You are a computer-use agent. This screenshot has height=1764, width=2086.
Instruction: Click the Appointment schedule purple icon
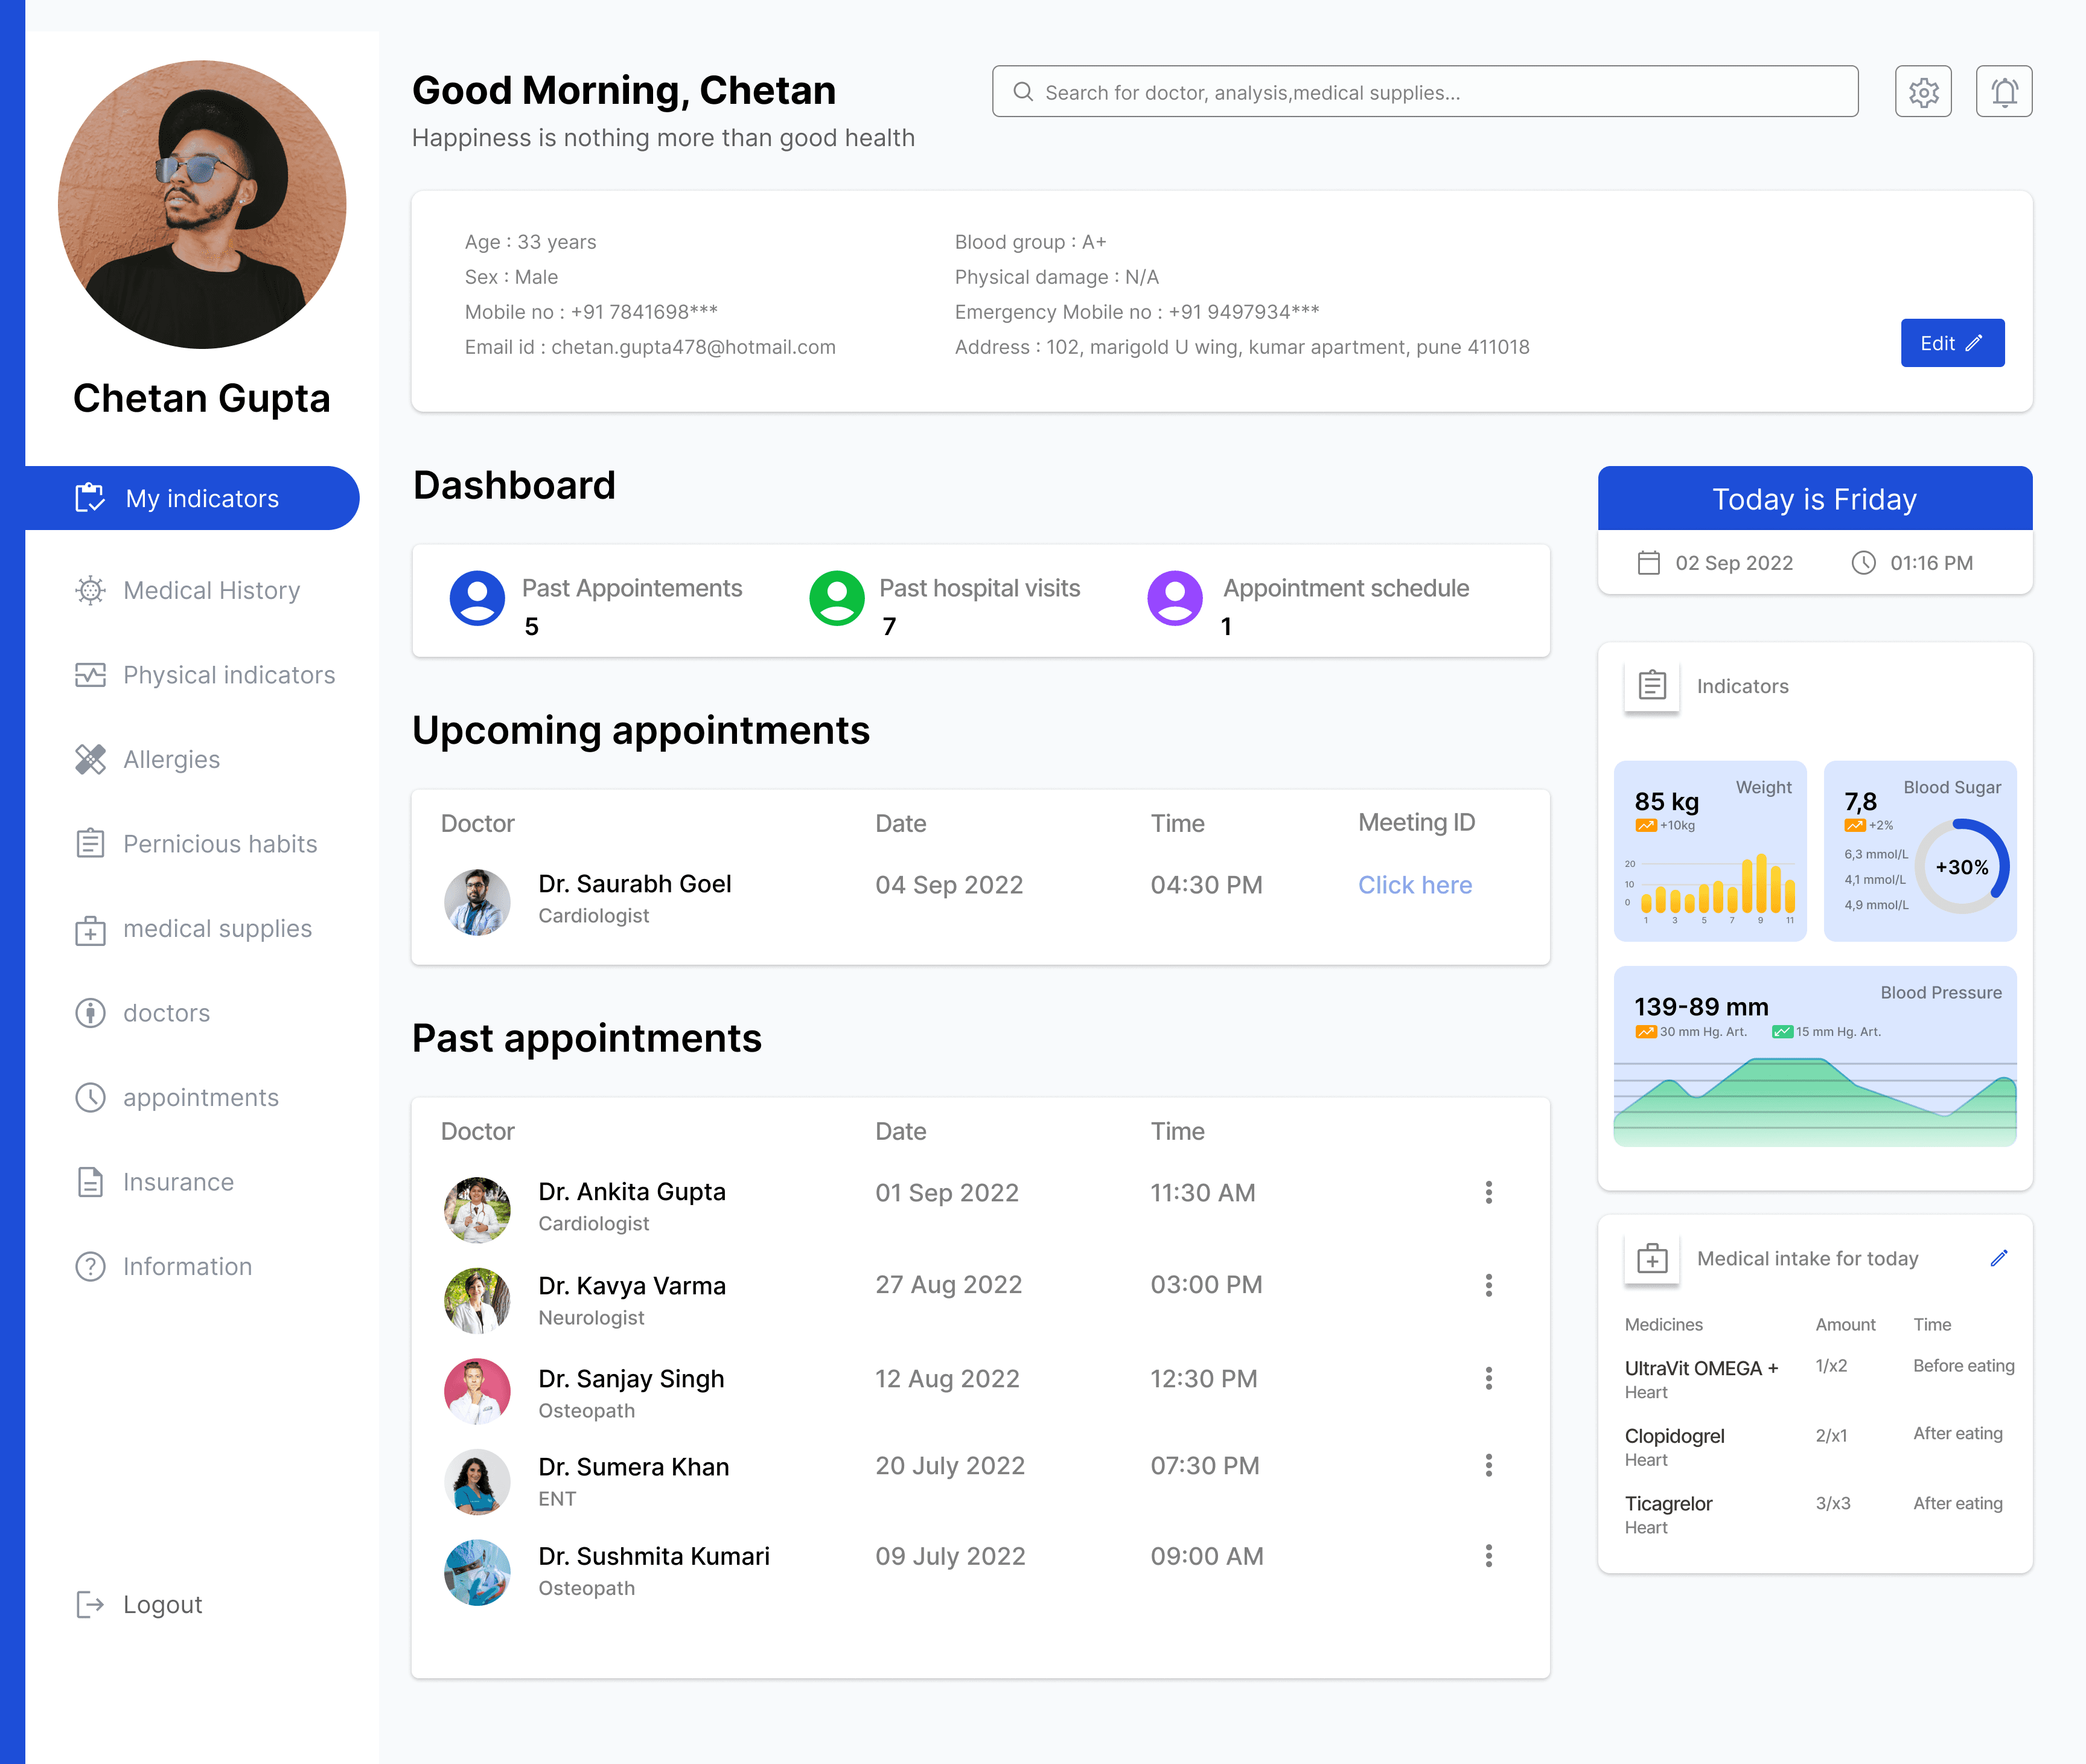tap(1174, 599)
